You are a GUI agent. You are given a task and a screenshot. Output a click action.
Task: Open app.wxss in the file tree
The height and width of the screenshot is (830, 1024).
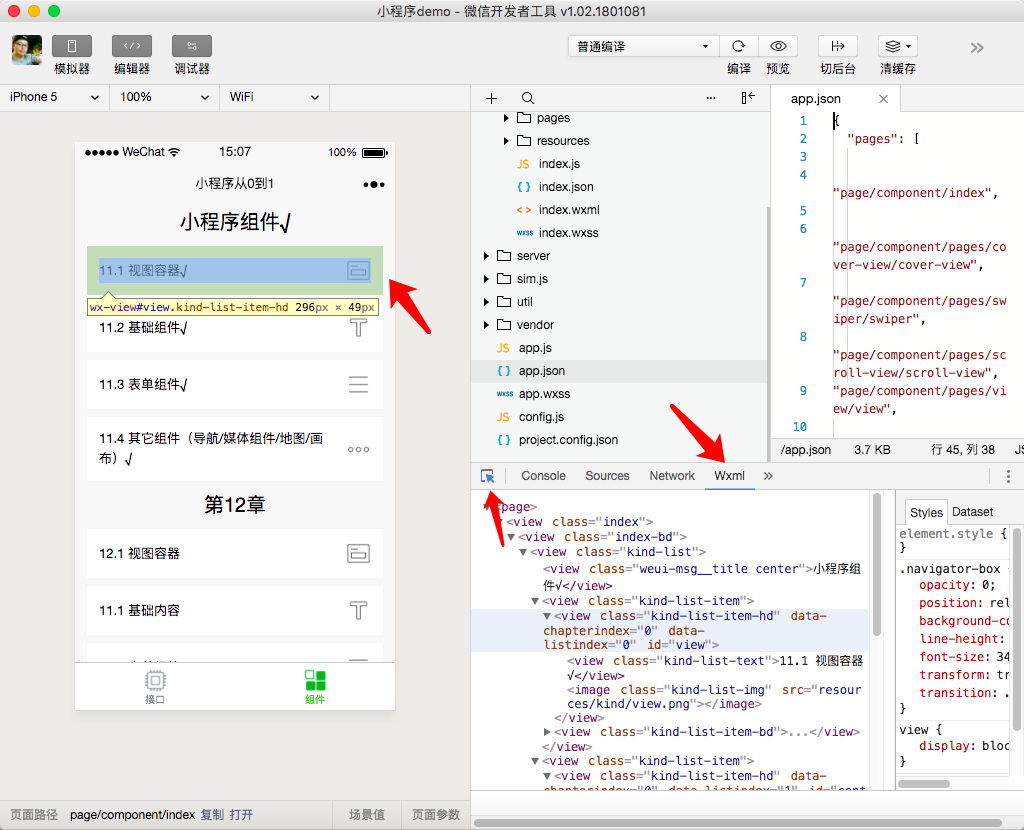point(544,394)
